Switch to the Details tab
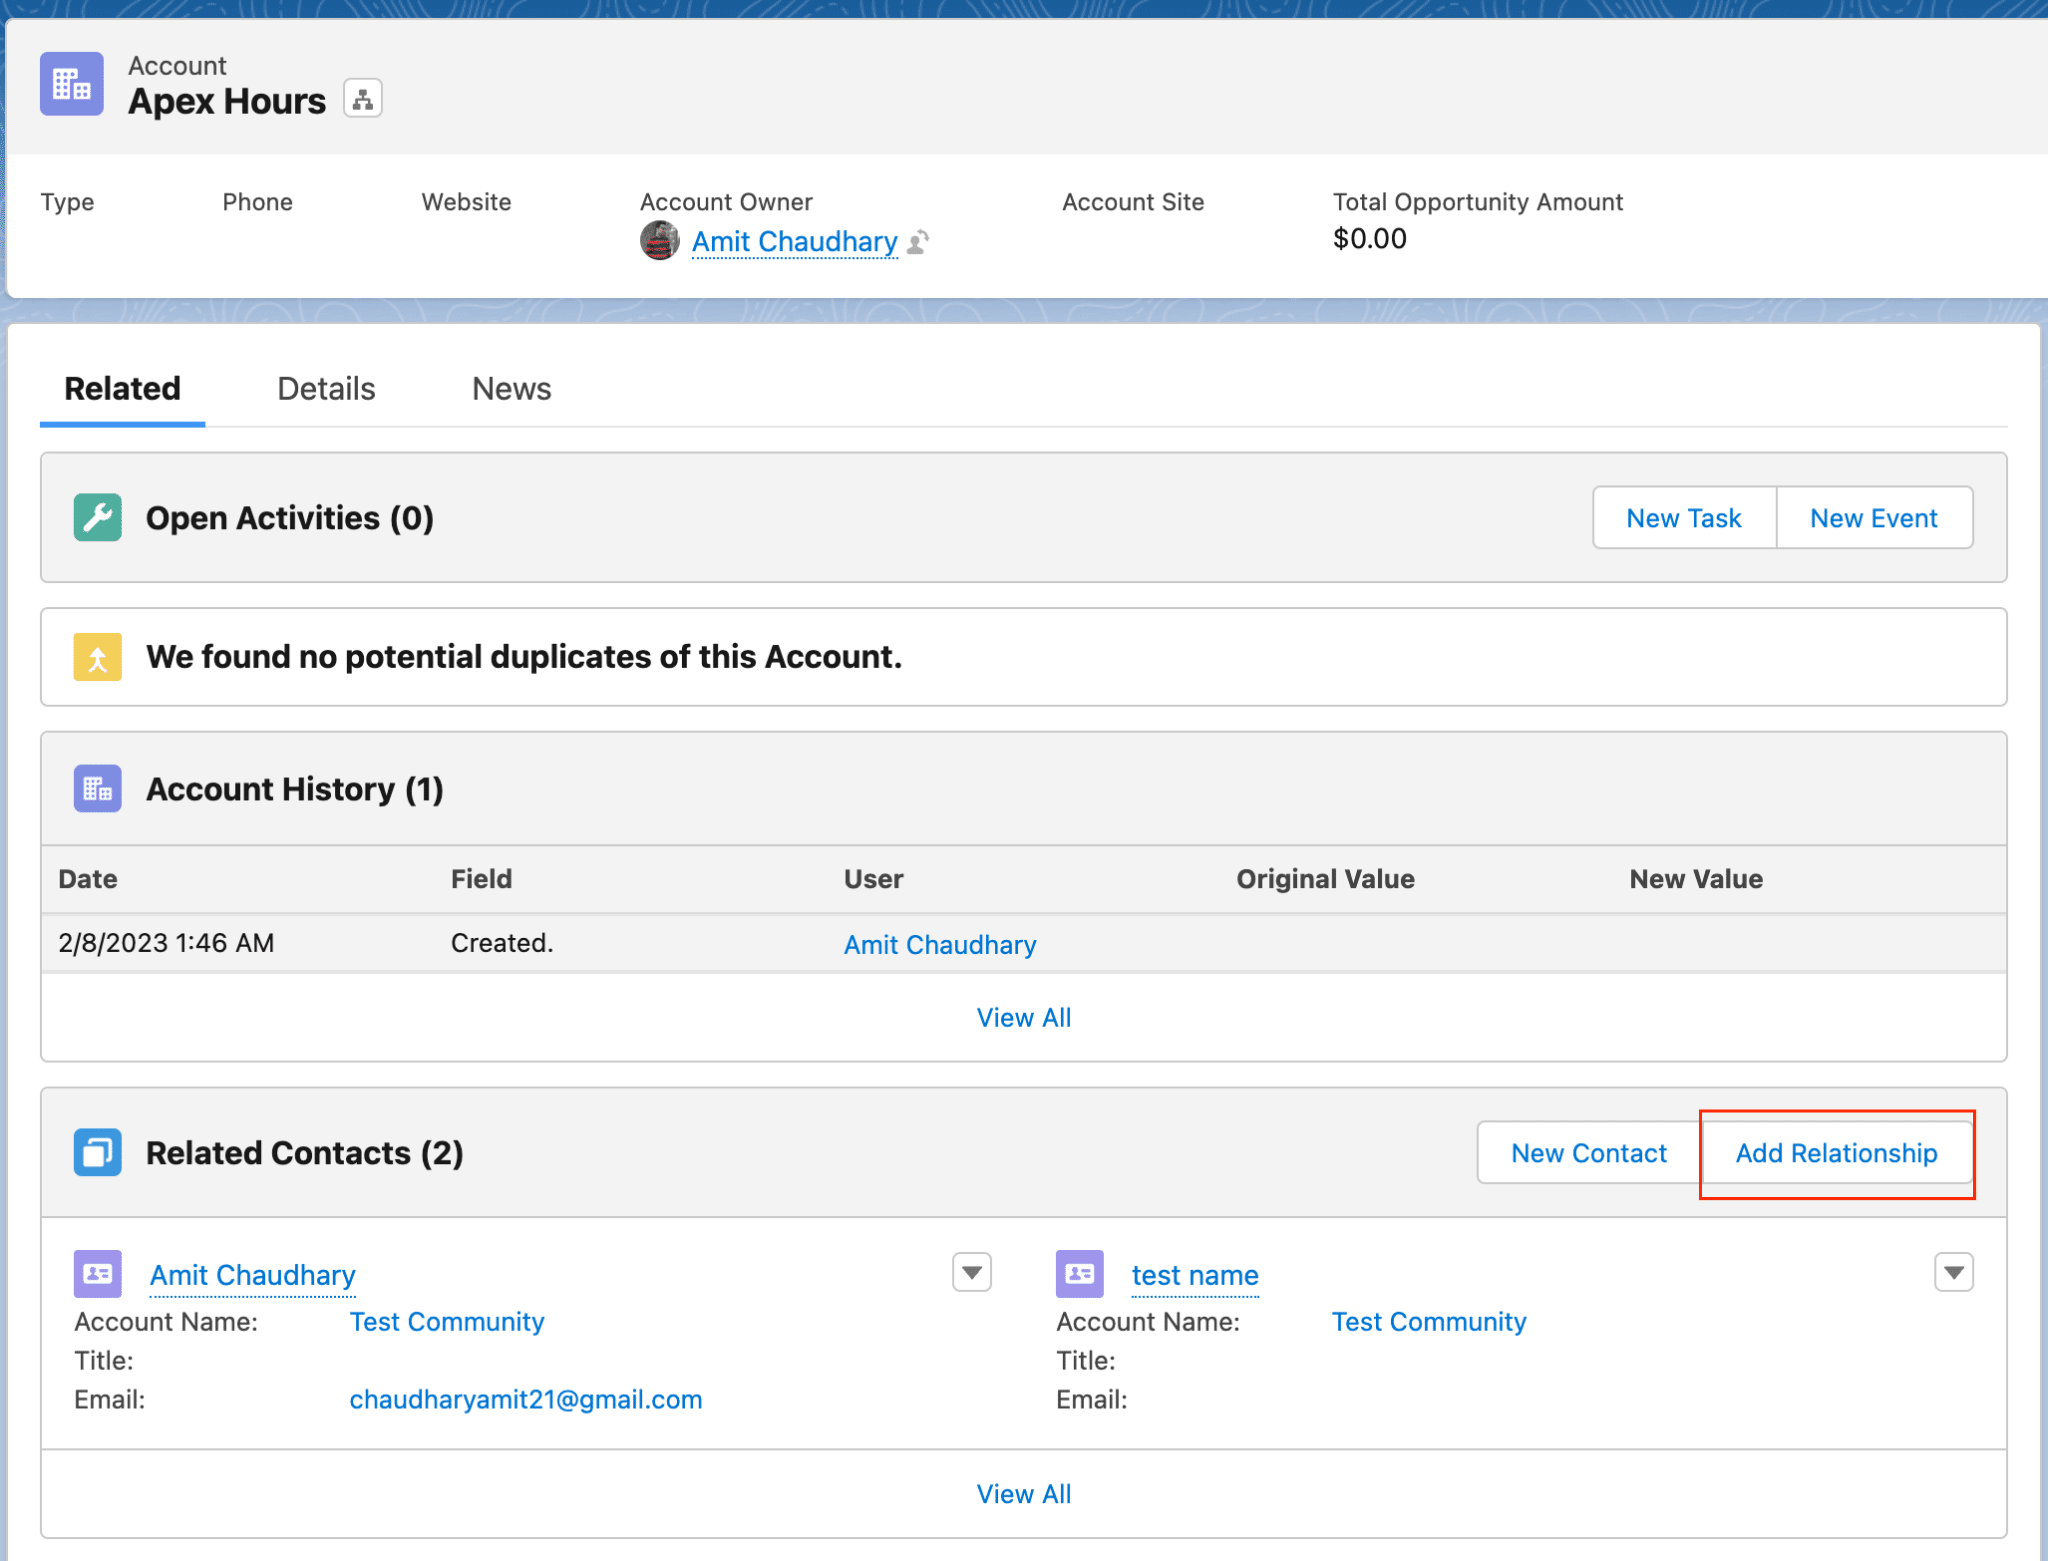 [326, 388]
